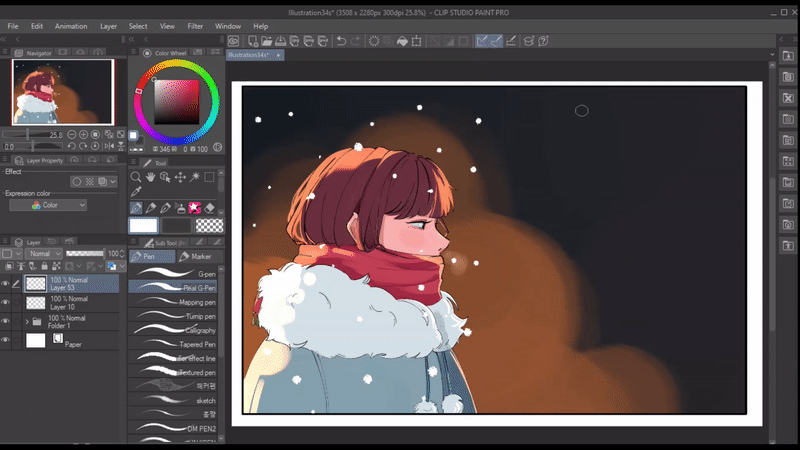The height and width of the screenshot is (450, 800).
Task: Toggle Snap to Ruler in command bar
Action: coord(482,41)
